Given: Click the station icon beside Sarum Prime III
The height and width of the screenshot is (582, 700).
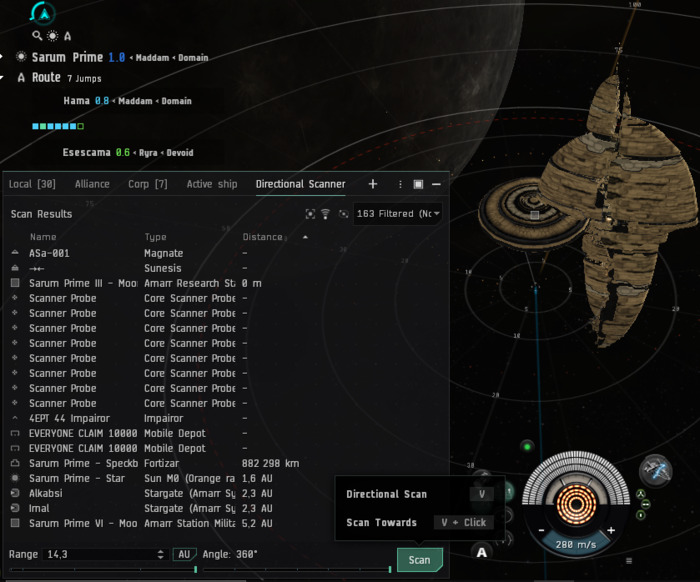Looking at the screenshot, I should tap(15, 283).
